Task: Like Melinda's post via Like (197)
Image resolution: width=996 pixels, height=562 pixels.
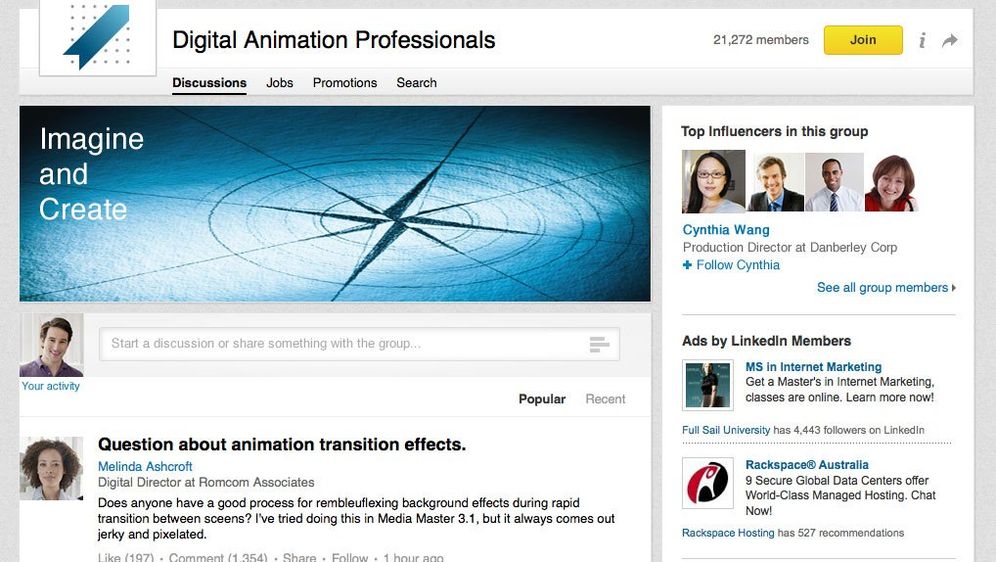Action: (126, 557)
